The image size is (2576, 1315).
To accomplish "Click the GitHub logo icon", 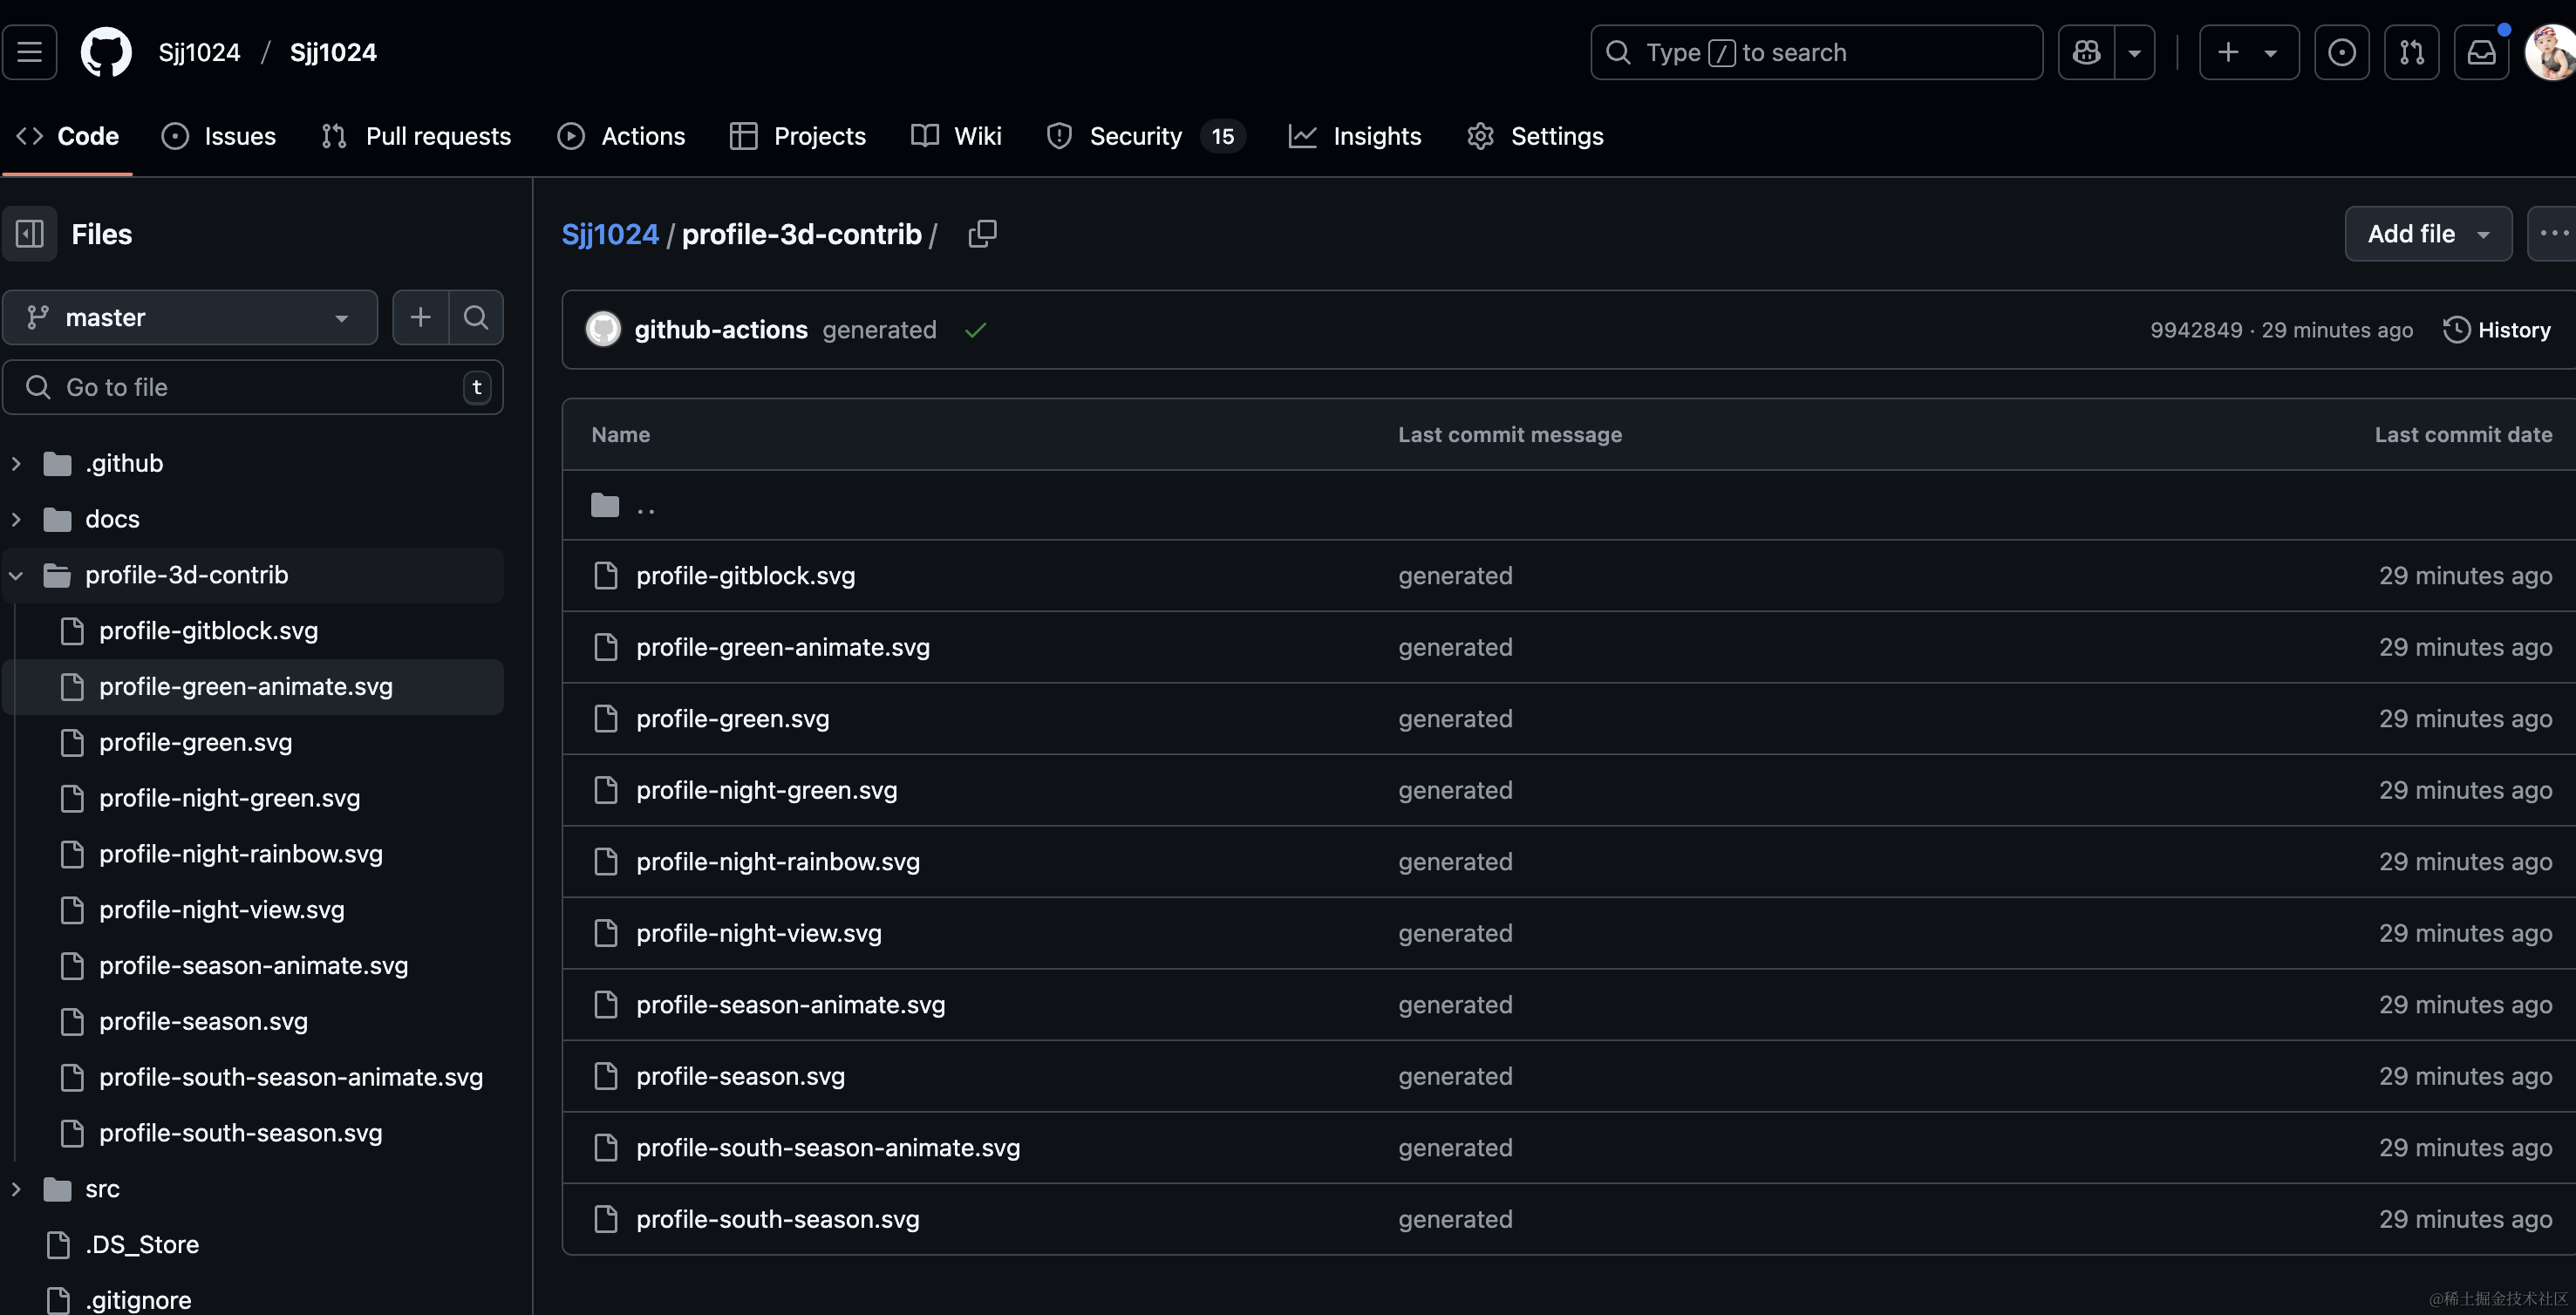I will (x=105, y=52).
